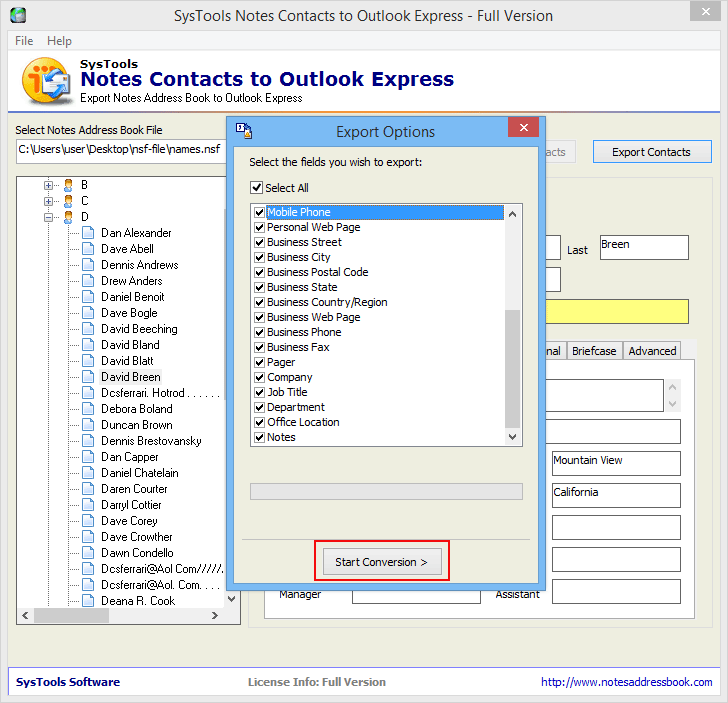728x703 pixels.
Task: Select Dave Crowther in the tree
Action: tap(136, 537)
